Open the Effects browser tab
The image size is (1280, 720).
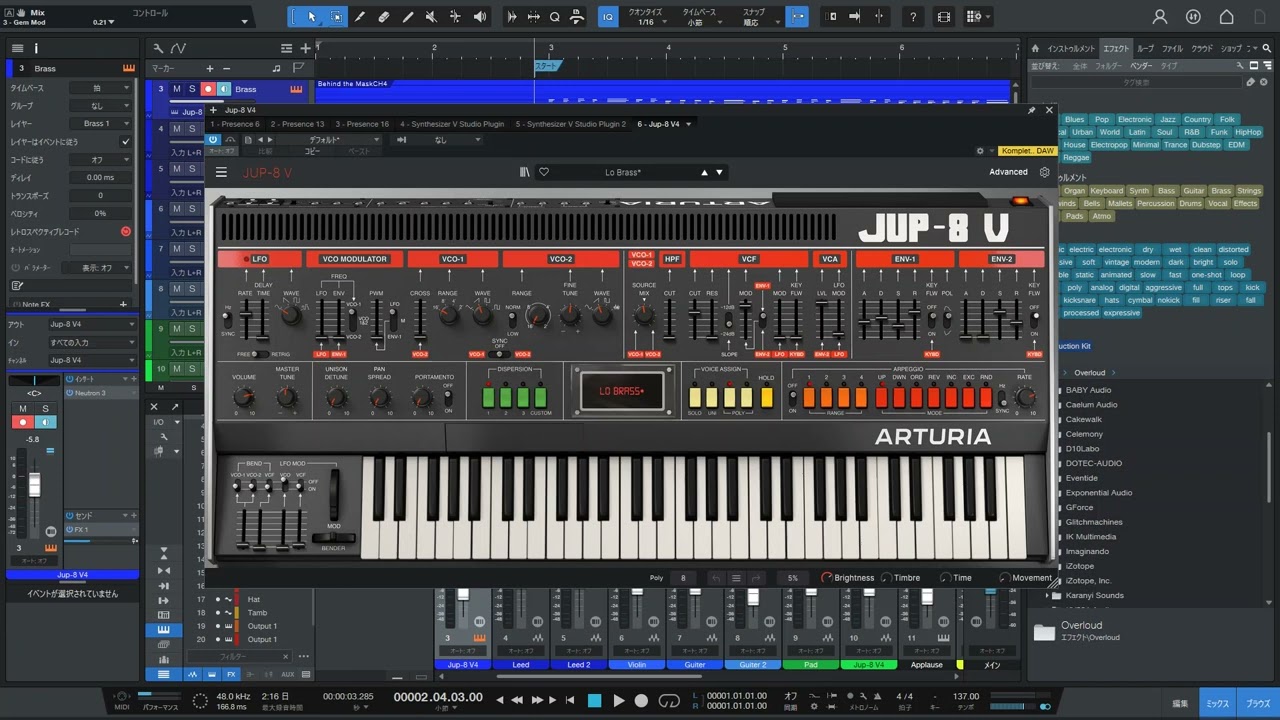click(1115, 48)
